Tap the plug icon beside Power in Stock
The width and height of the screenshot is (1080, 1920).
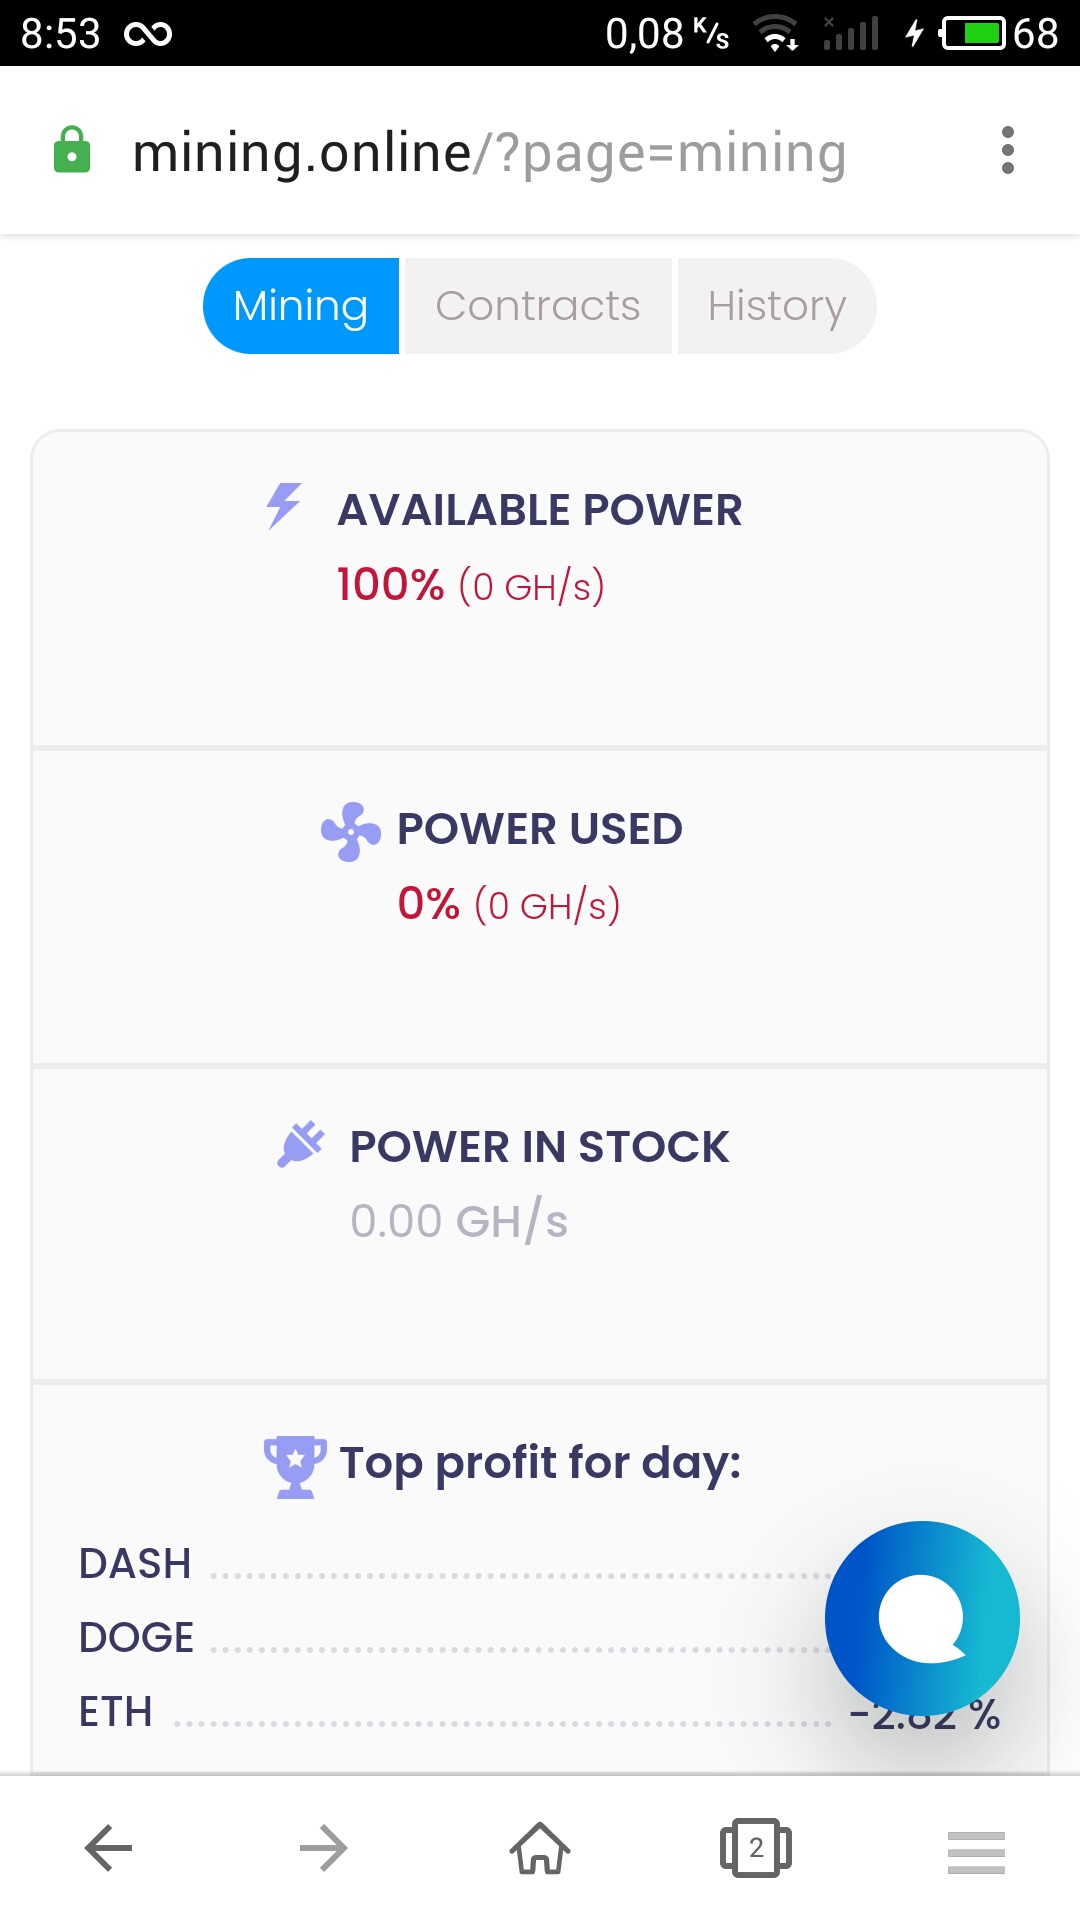[301, 1145]
